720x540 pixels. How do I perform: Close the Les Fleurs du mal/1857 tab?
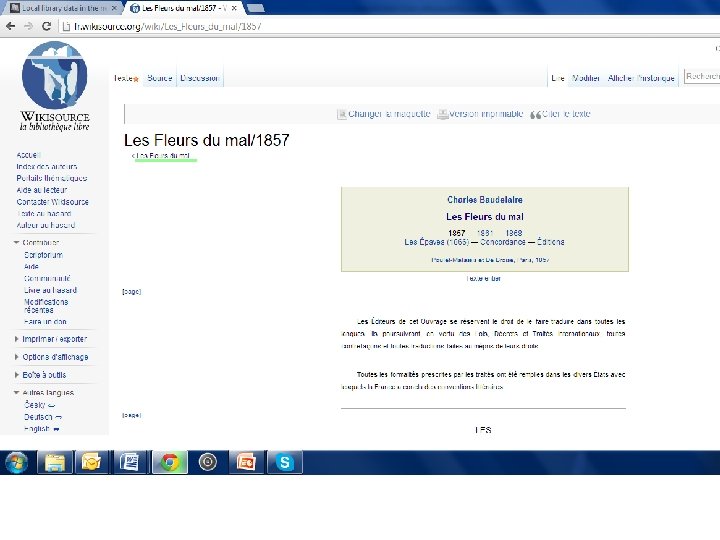click(234, 8)
